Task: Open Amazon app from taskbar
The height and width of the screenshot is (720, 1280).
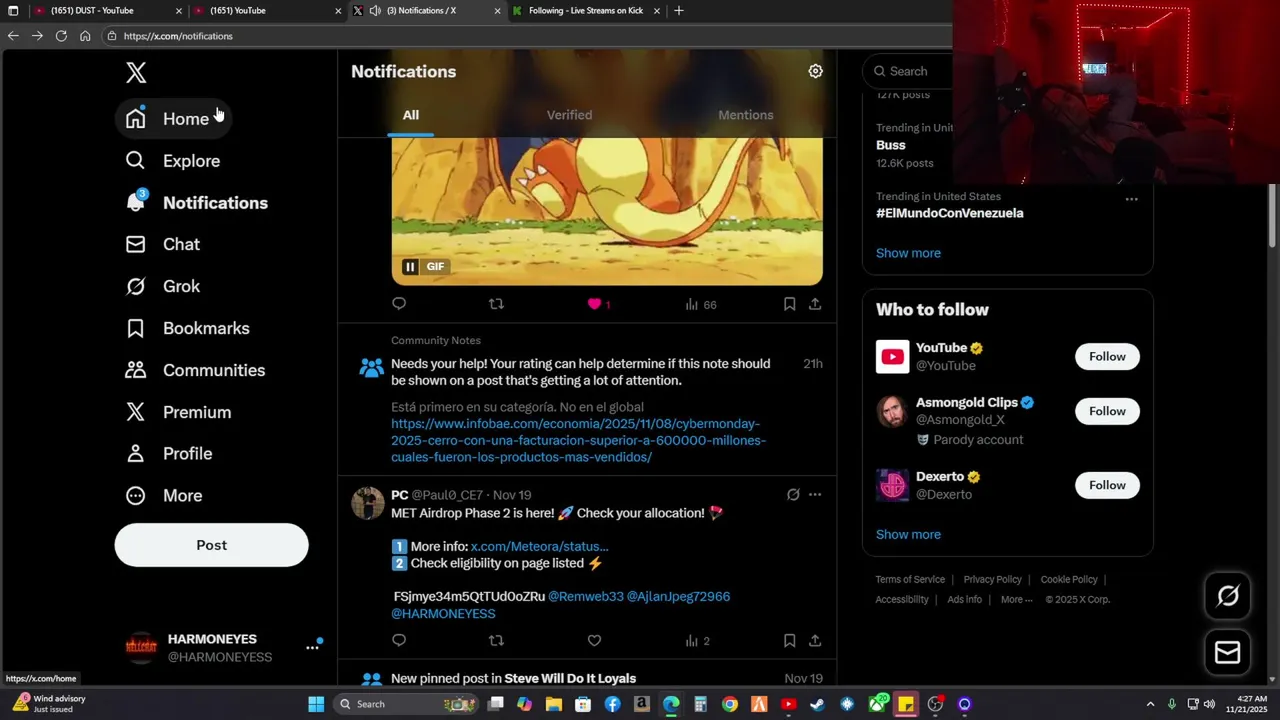Action: [642, 704]
